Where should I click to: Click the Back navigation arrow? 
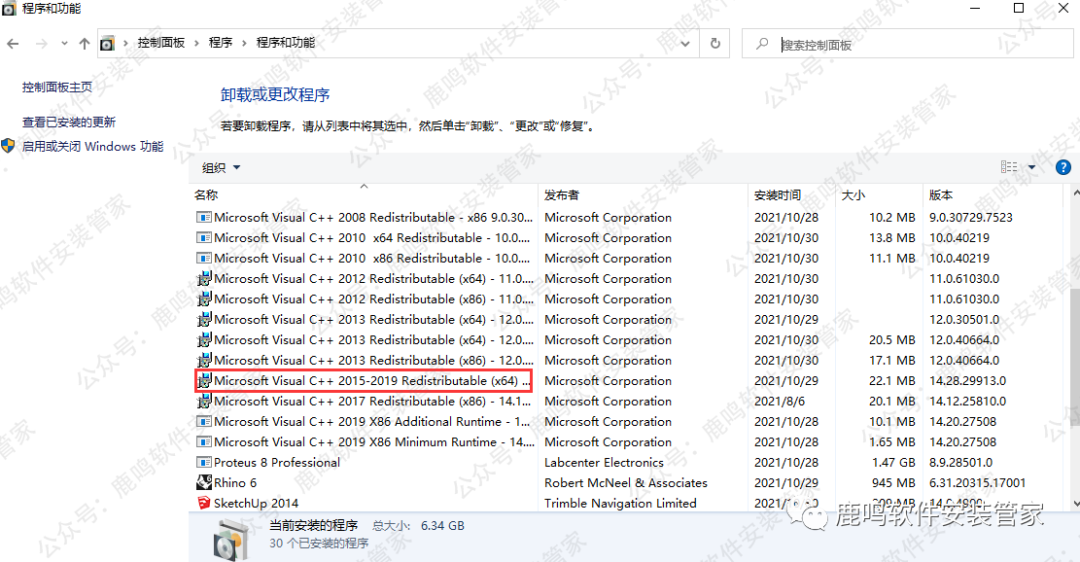click(x=14, y=44)
